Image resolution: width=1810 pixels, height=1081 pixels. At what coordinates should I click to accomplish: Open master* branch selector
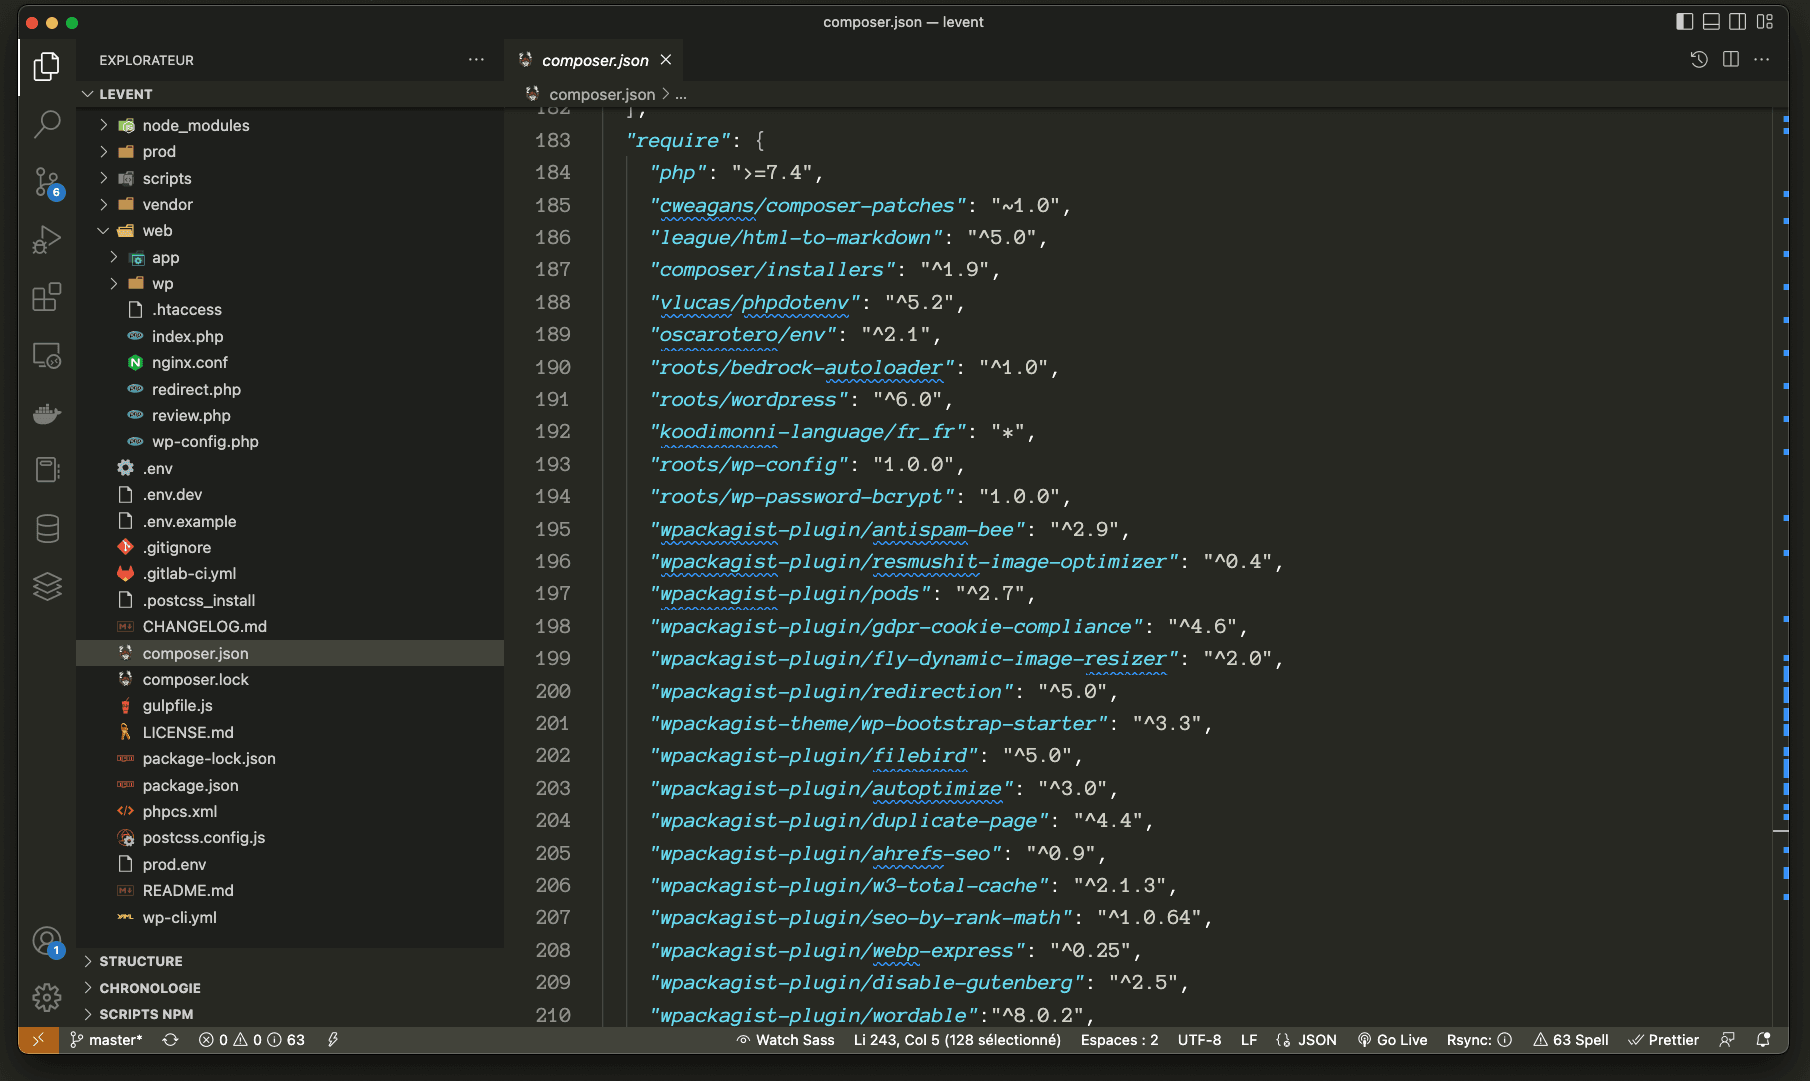(106, 1040)
